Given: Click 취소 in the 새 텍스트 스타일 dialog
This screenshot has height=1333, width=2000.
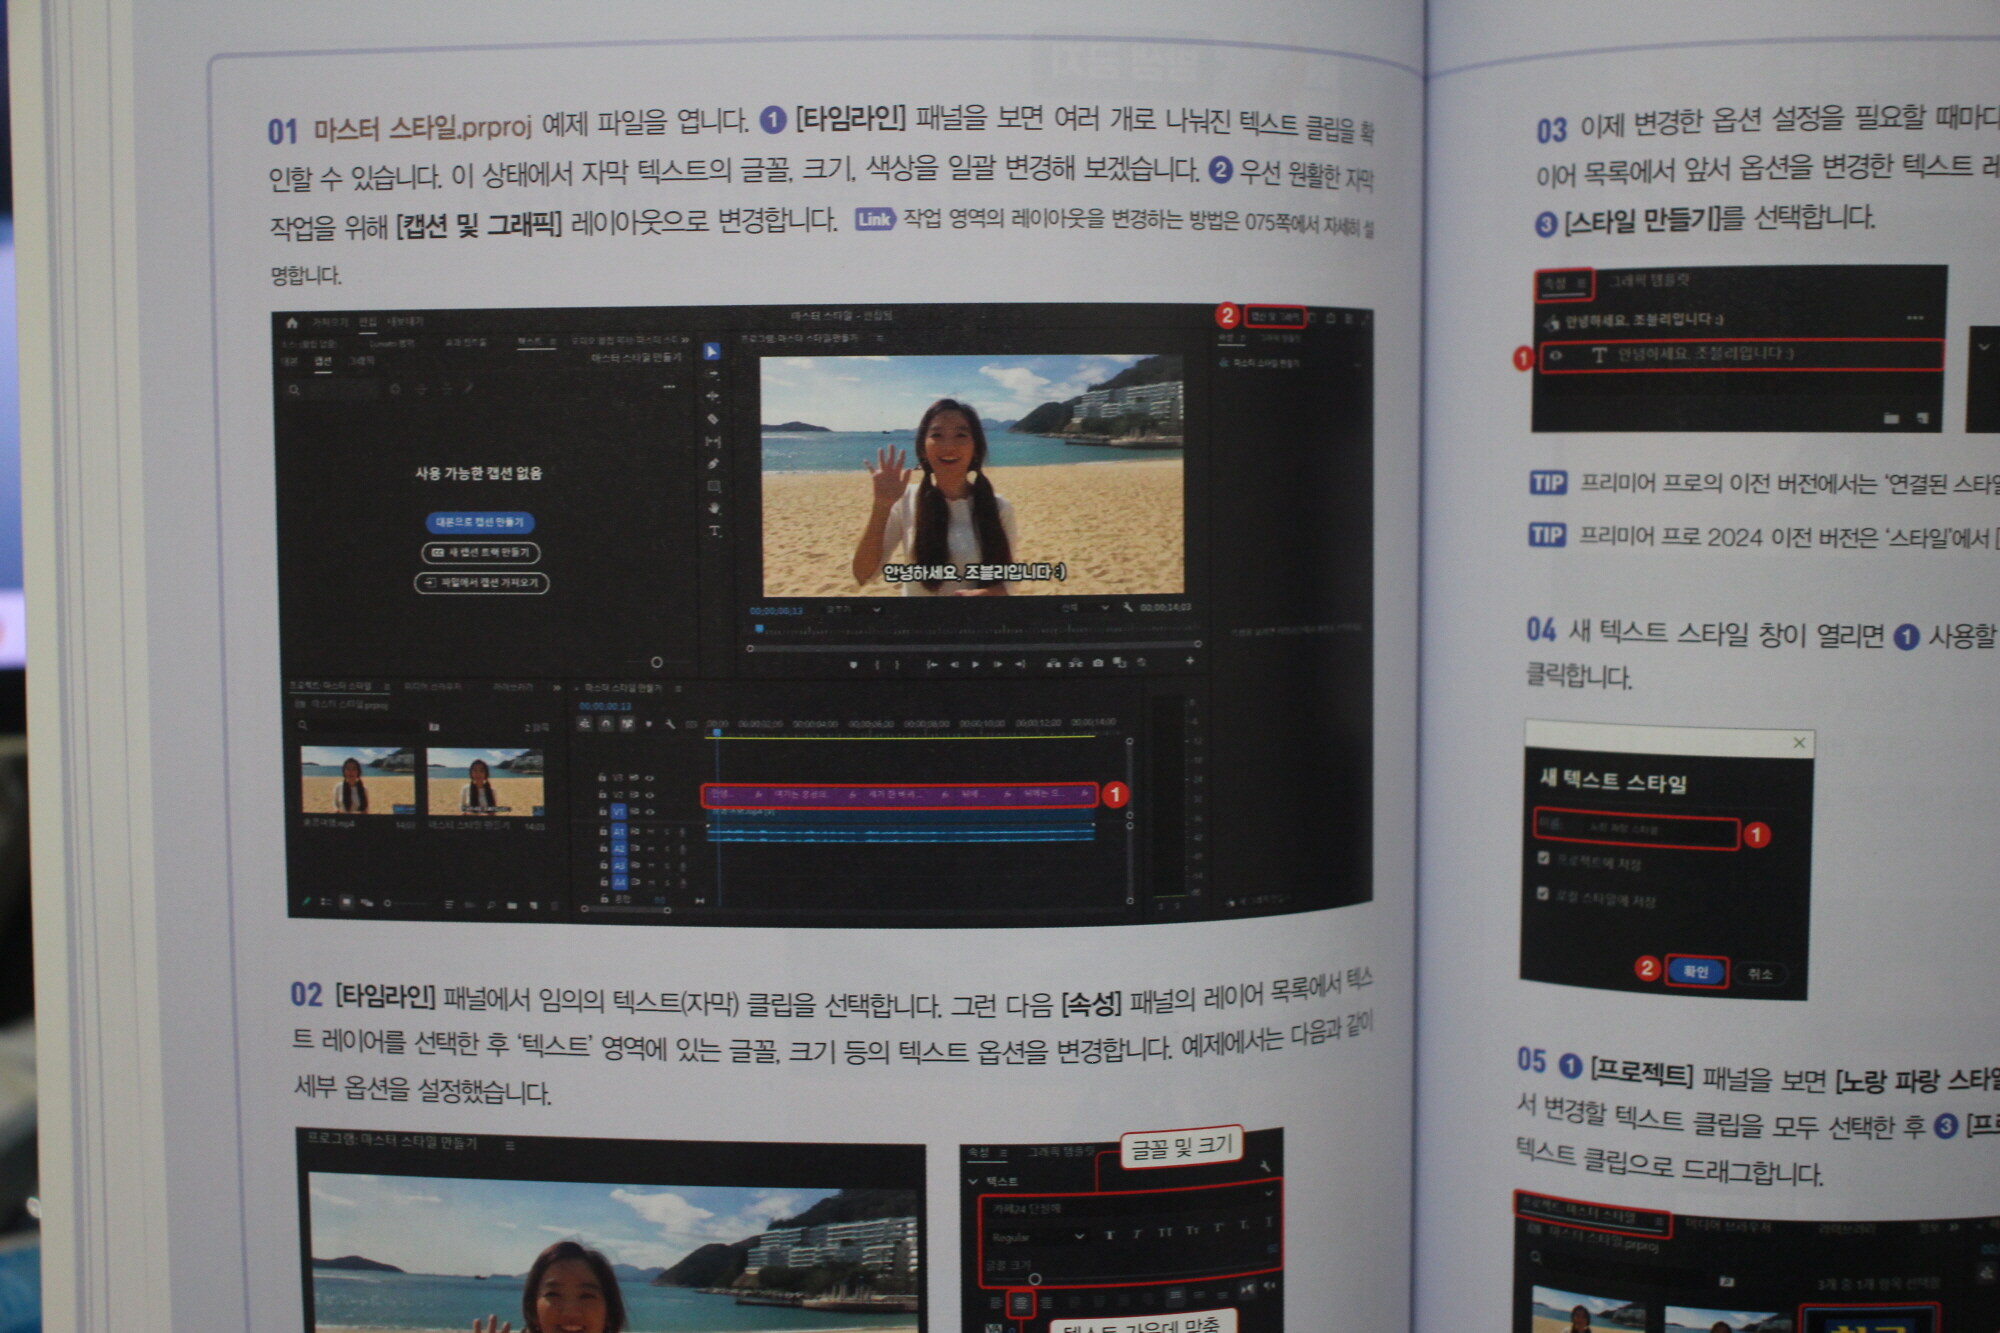Looking at the screenshot, I should (1760, 973).
